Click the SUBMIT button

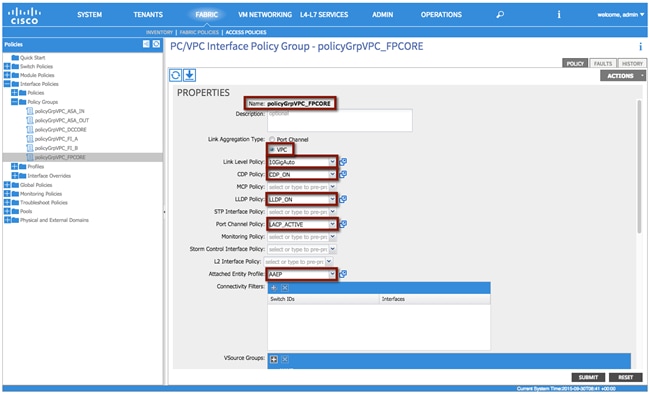pos(588,377)
